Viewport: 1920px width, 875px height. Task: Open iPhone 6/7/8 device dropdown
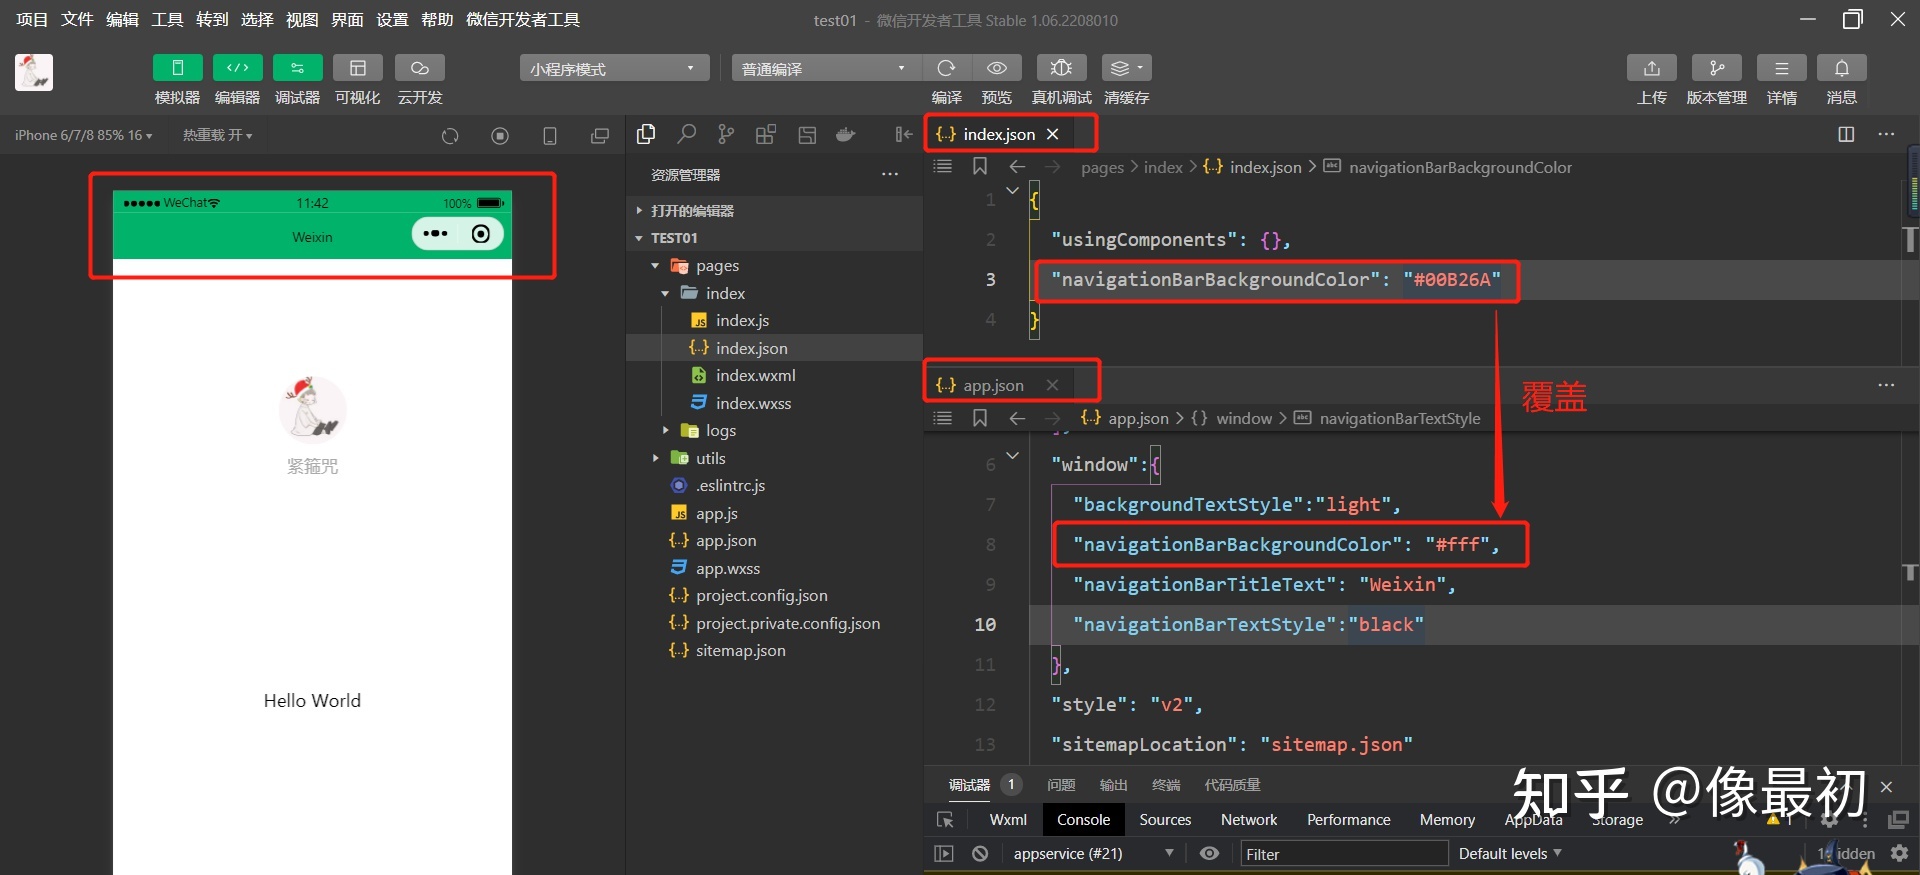tap(84, 135)
